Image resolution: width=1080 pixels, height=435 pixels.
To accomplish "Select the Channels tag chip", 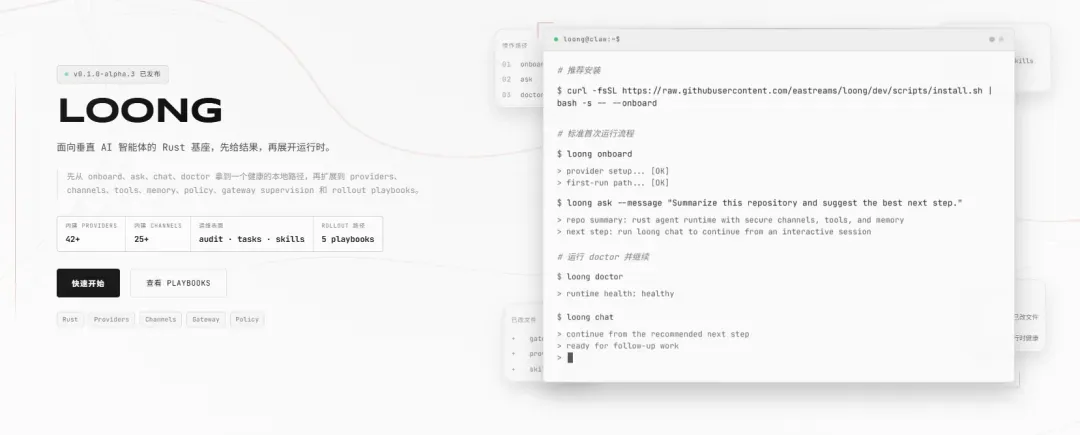I will (x=160, y=319).
